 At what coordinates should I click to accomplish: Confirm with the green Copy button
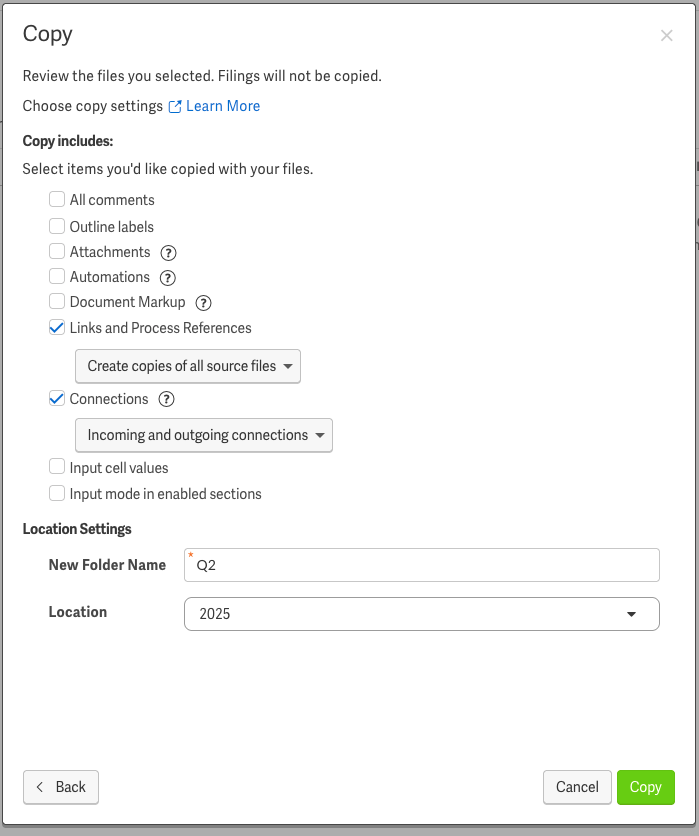(x=646, y=787)
